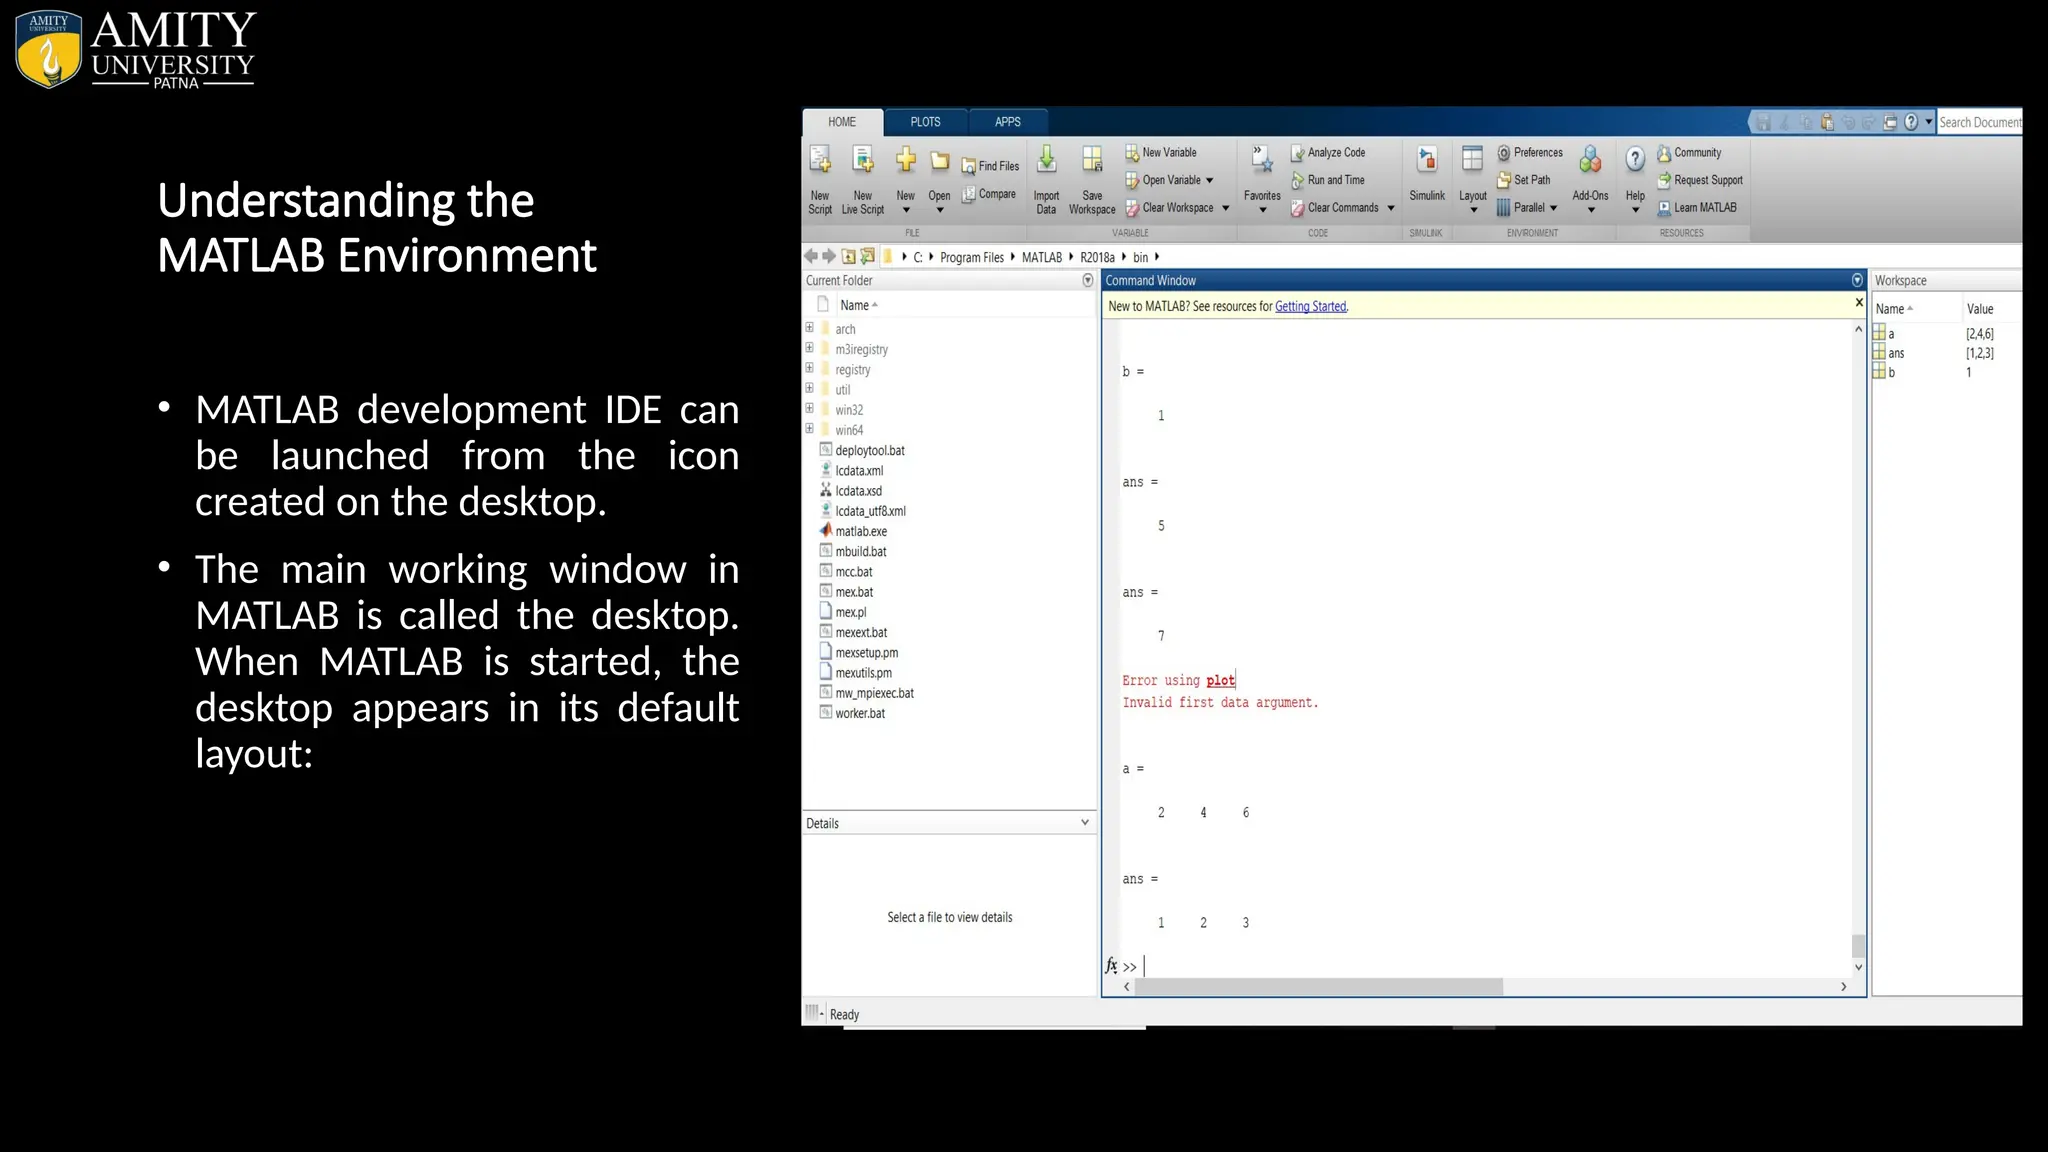Image resolution: width=2048 pixels, height=1152 pixels.
Task: Click the Help question mark icon
Action: [1635, 159]
